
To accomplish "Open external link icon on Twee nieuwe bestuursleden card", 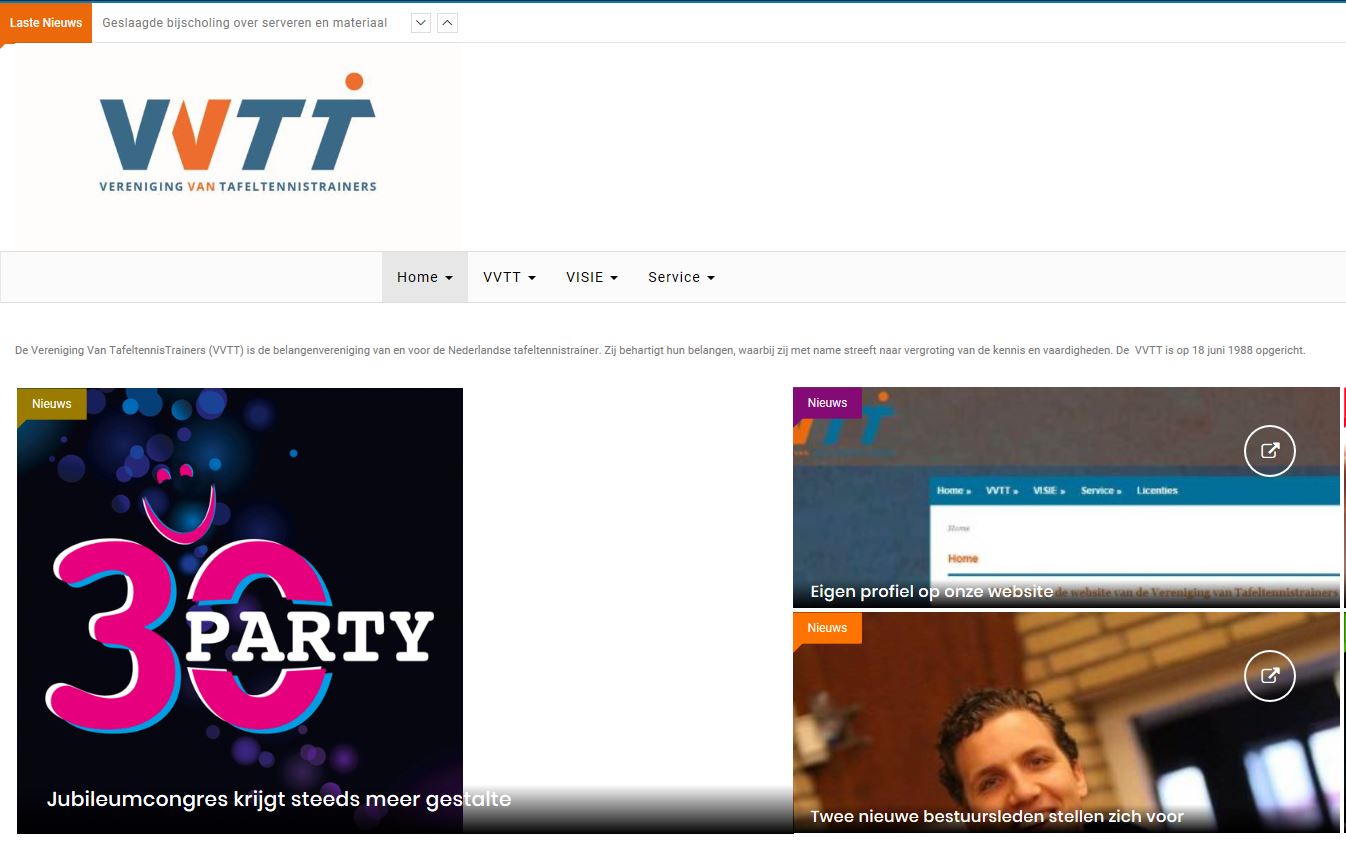I will (1270, 676).
